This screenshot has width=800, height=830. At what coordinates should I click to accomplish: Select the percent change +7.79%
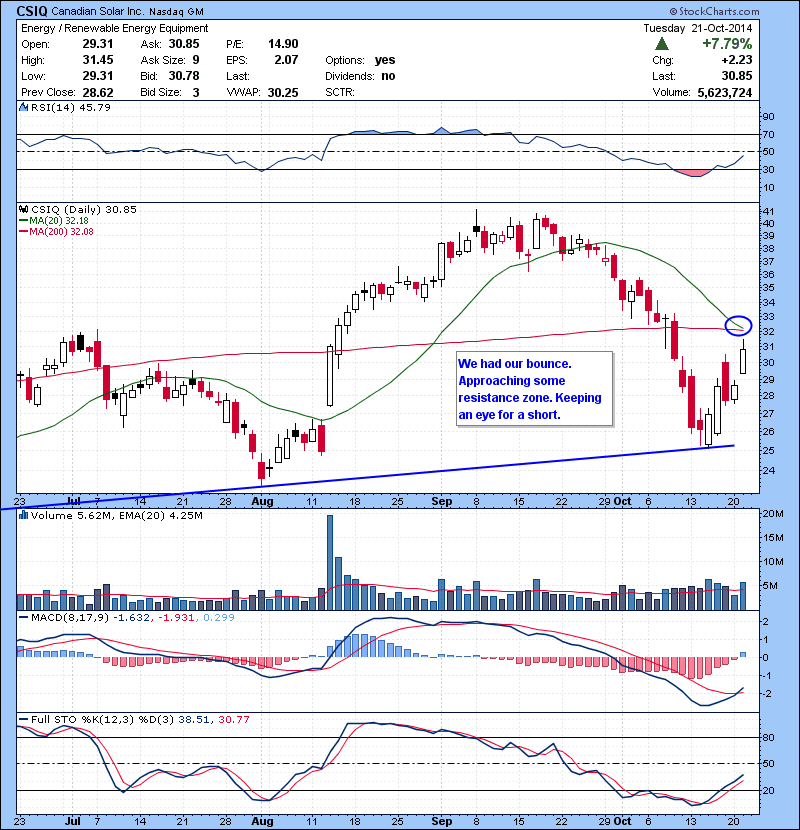tap(727, 43)
